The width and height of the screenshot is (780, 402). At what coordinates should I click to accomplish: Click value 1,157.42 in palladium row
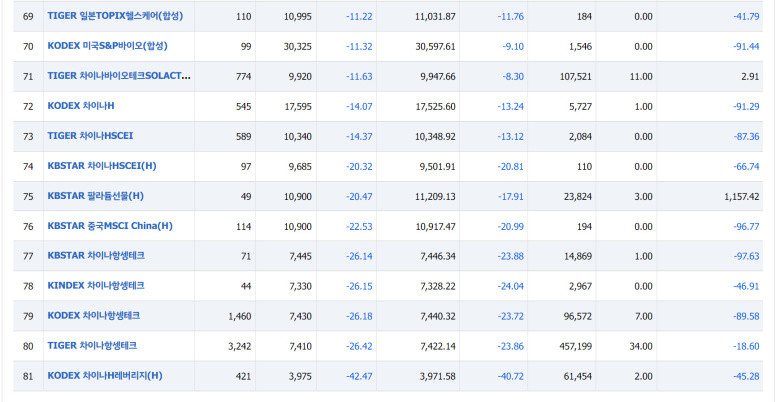(x=742, y=197)
